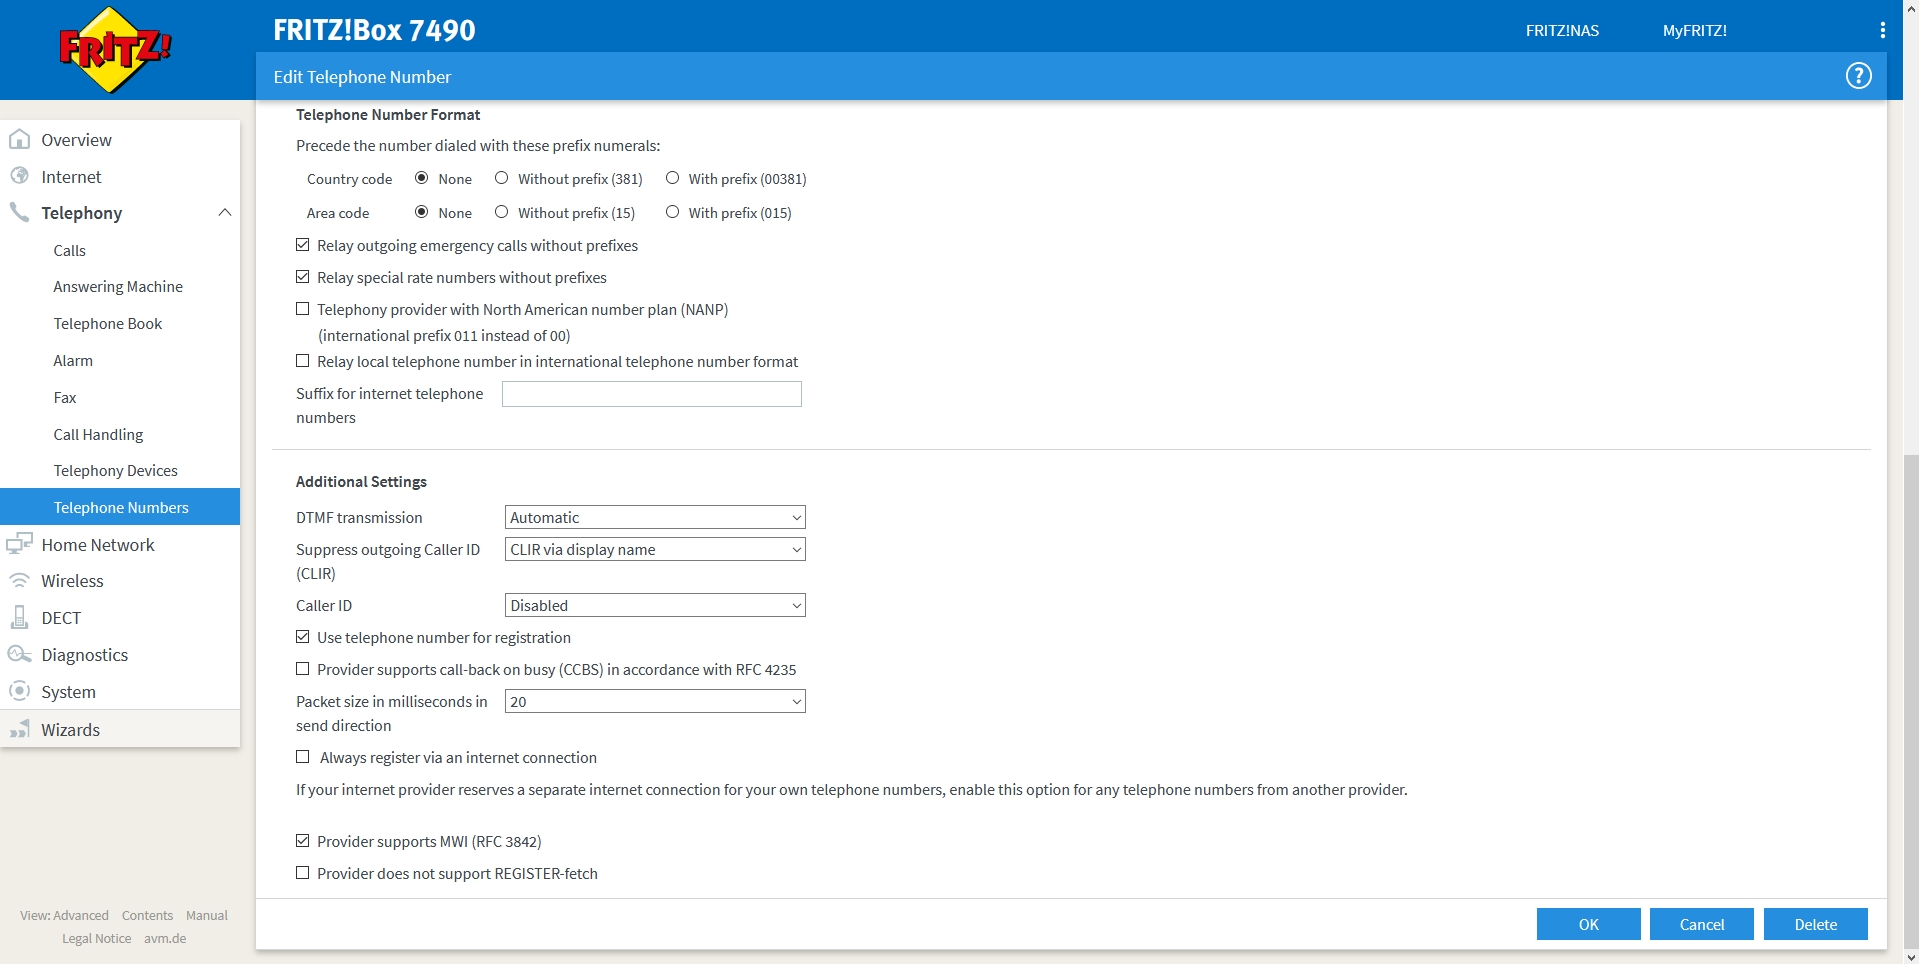Click the Delete button
Viewport: 1919px width, 964px height.
coord(1815,924)
